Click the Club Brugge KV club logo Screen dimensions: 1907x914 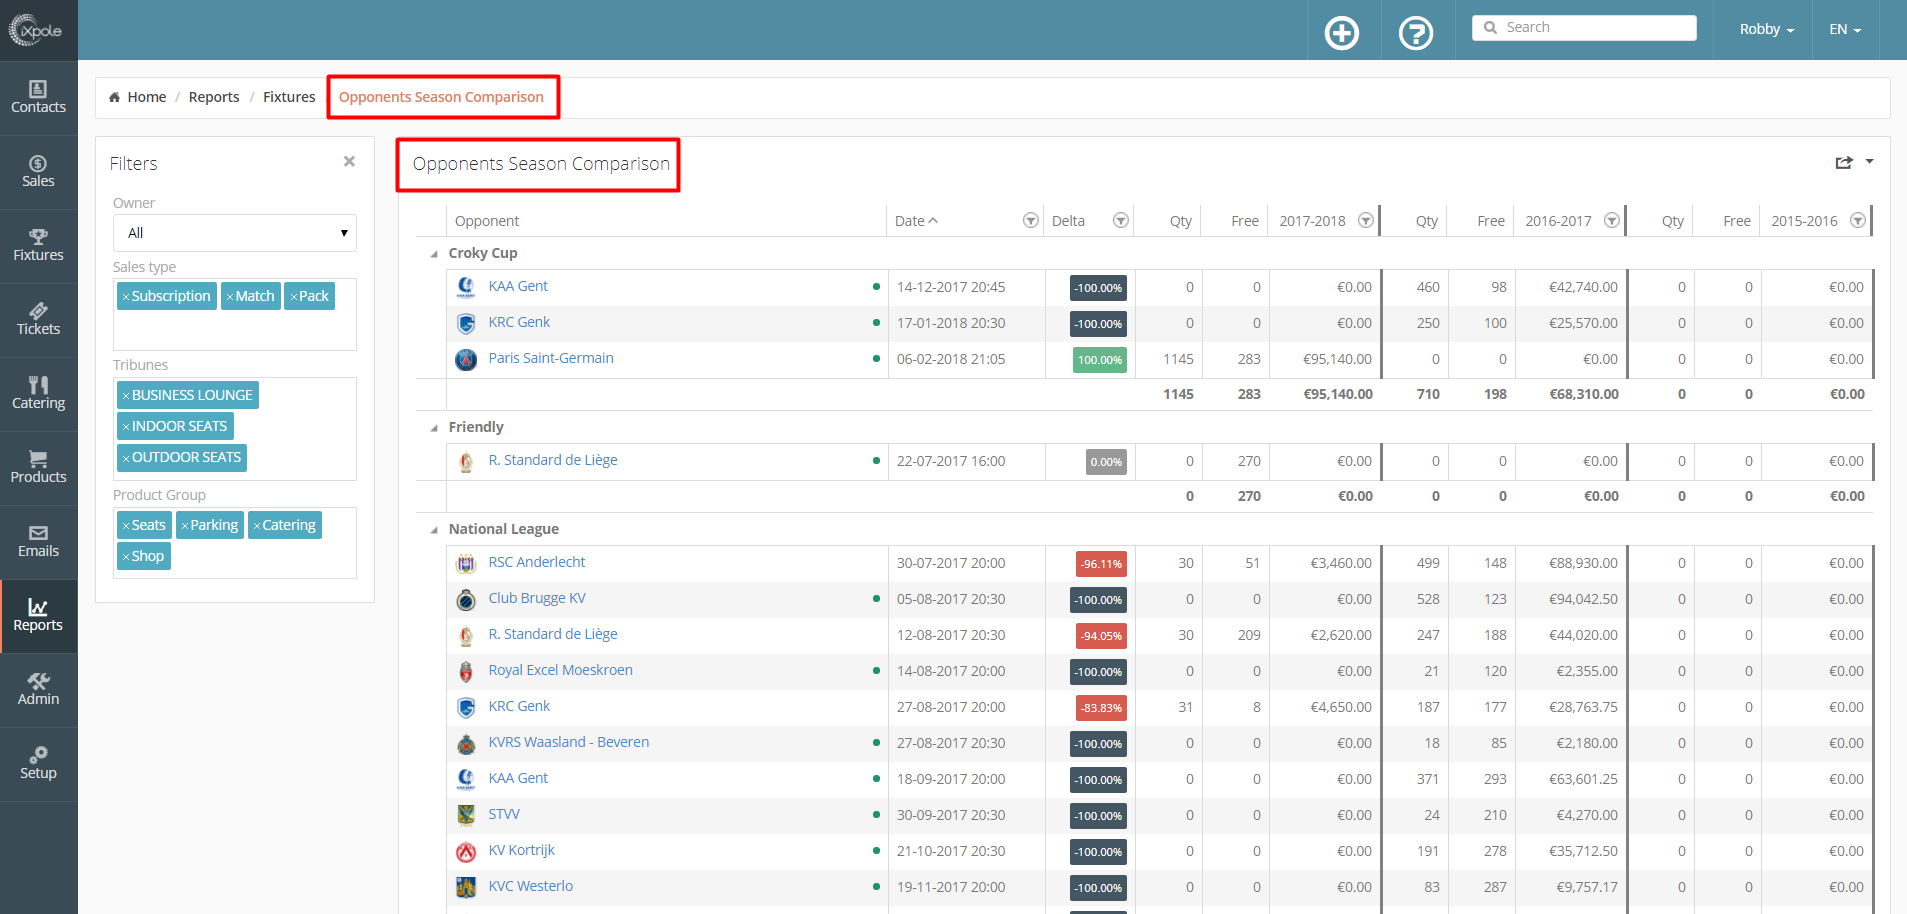pyautogui.click(x=466, y=599)
